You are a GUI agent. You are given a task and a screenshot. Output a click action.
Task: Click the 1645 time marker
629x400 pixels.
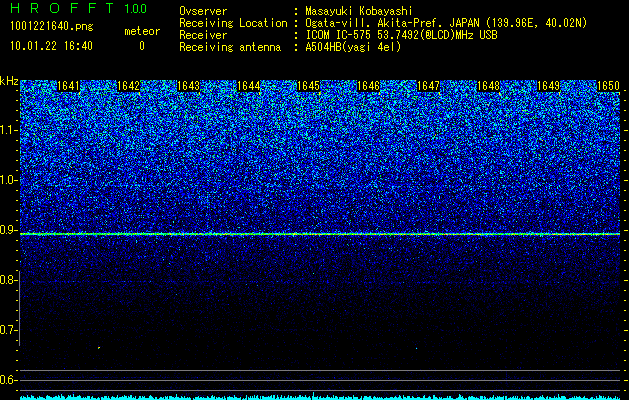pos(308,86)
